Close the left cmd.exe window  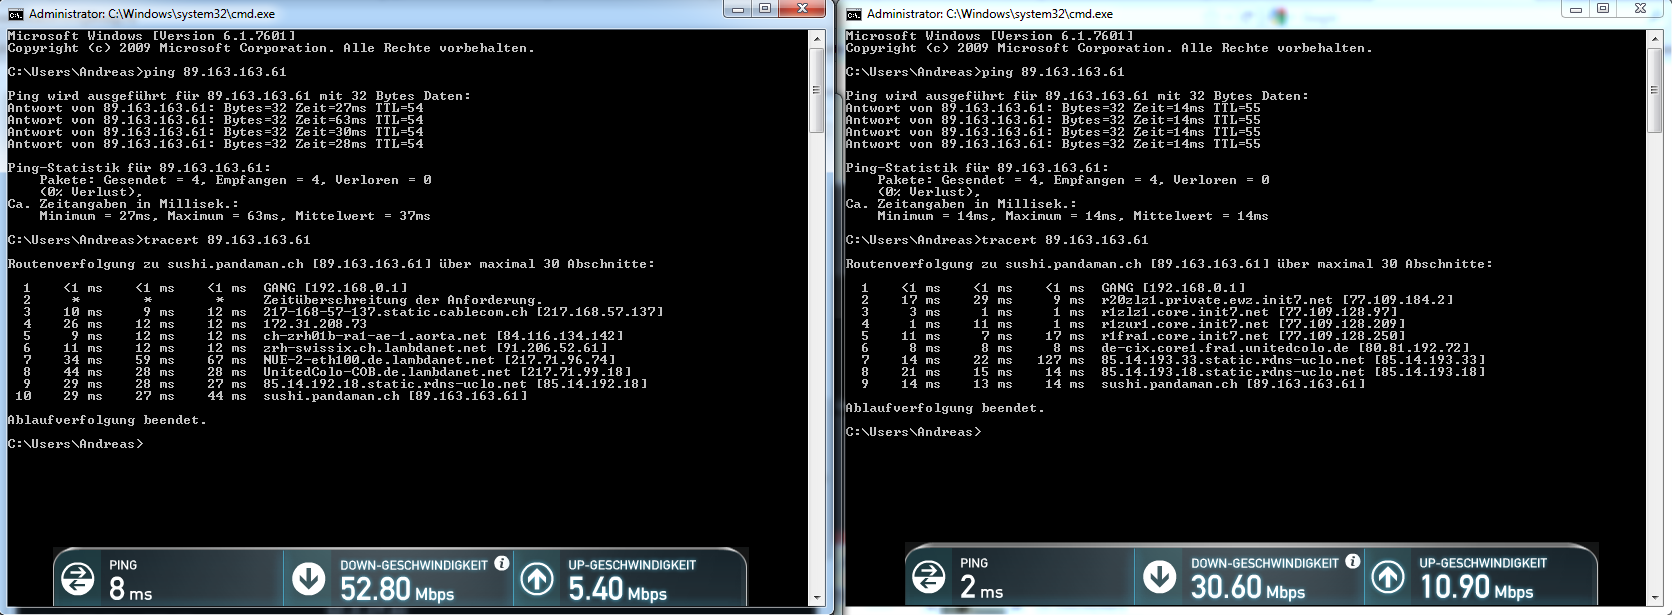coord(803,9)
